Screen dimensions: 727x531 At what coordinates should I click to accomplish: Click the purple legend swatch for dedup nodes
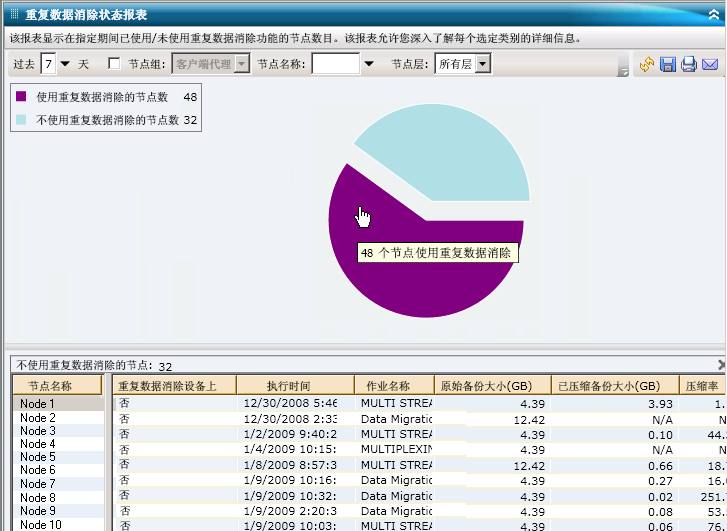point(22,98)
